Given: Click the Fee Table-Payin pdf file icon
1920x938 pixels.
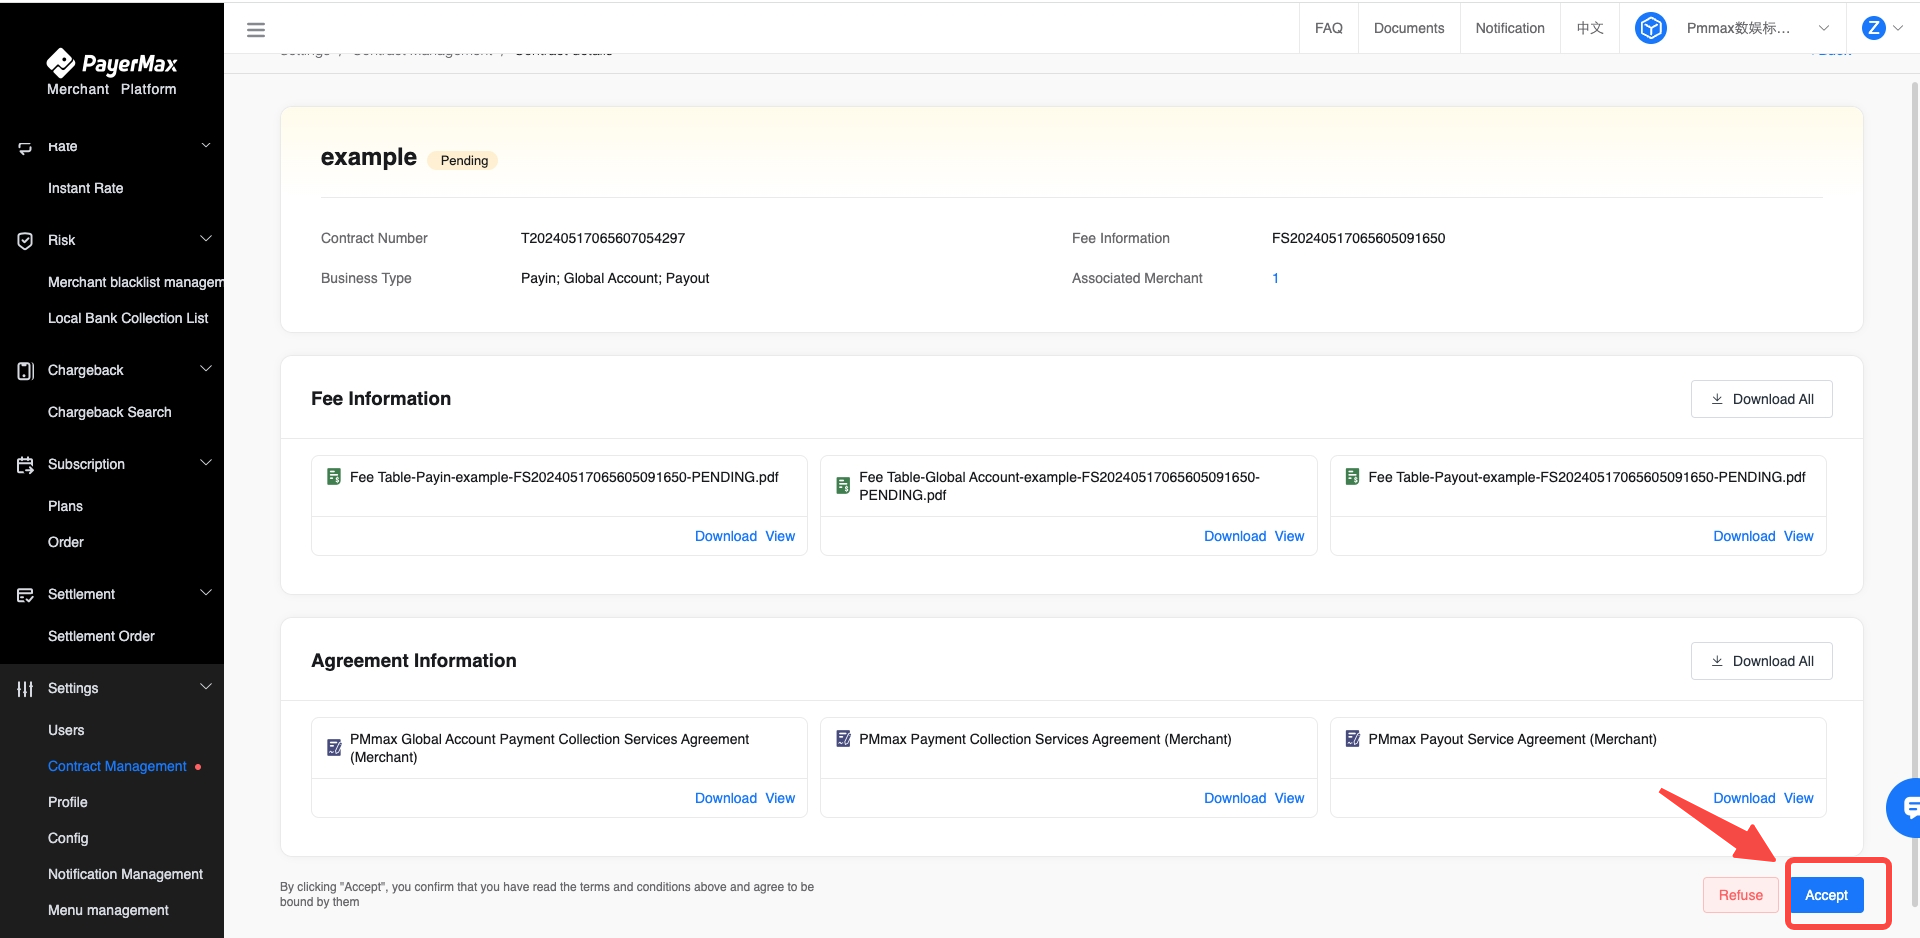Looking at the screenshot, I should pyautogui.click(x=334, y=477).
